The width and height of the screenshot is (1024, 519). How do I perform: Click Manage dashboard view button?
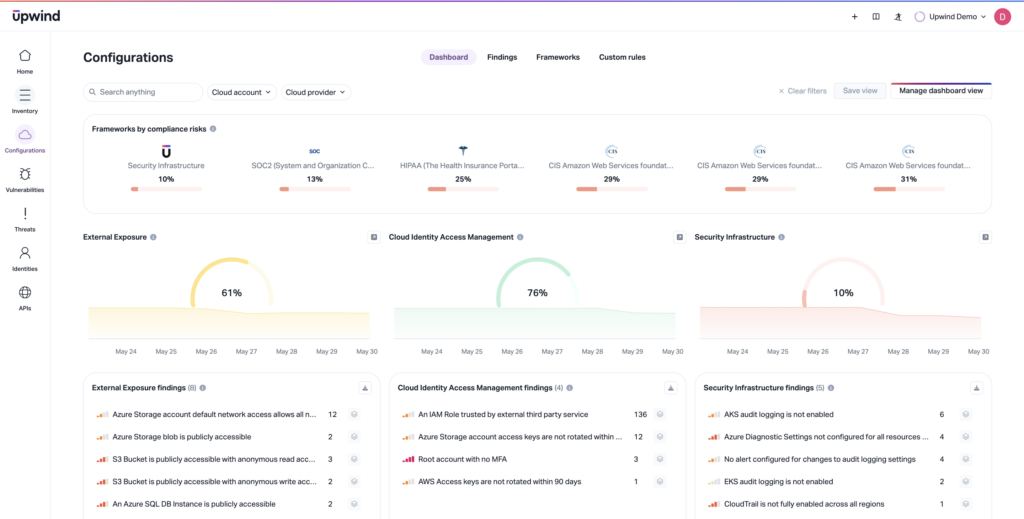pyautogui.click(x=941, y=91)
